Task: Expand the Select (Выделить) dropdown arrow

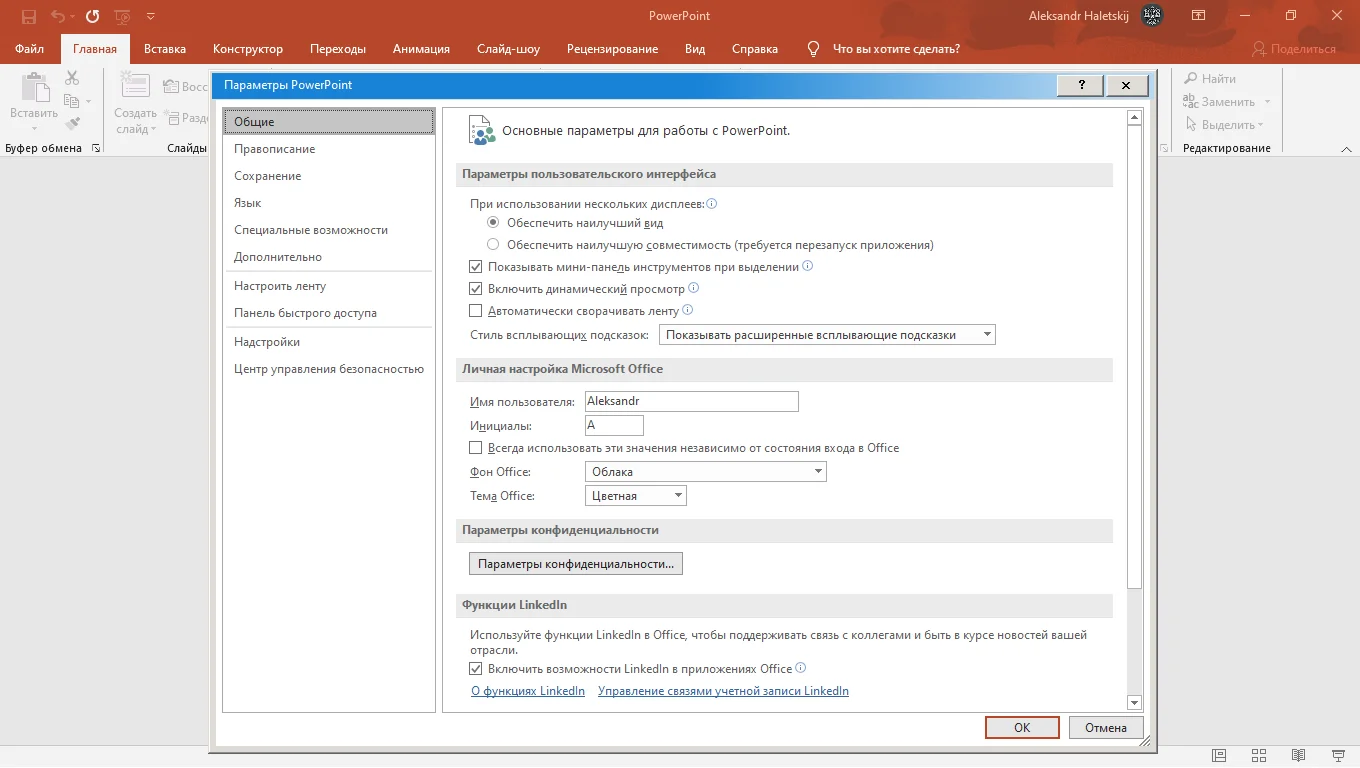Action: (x=1260, y=125)
